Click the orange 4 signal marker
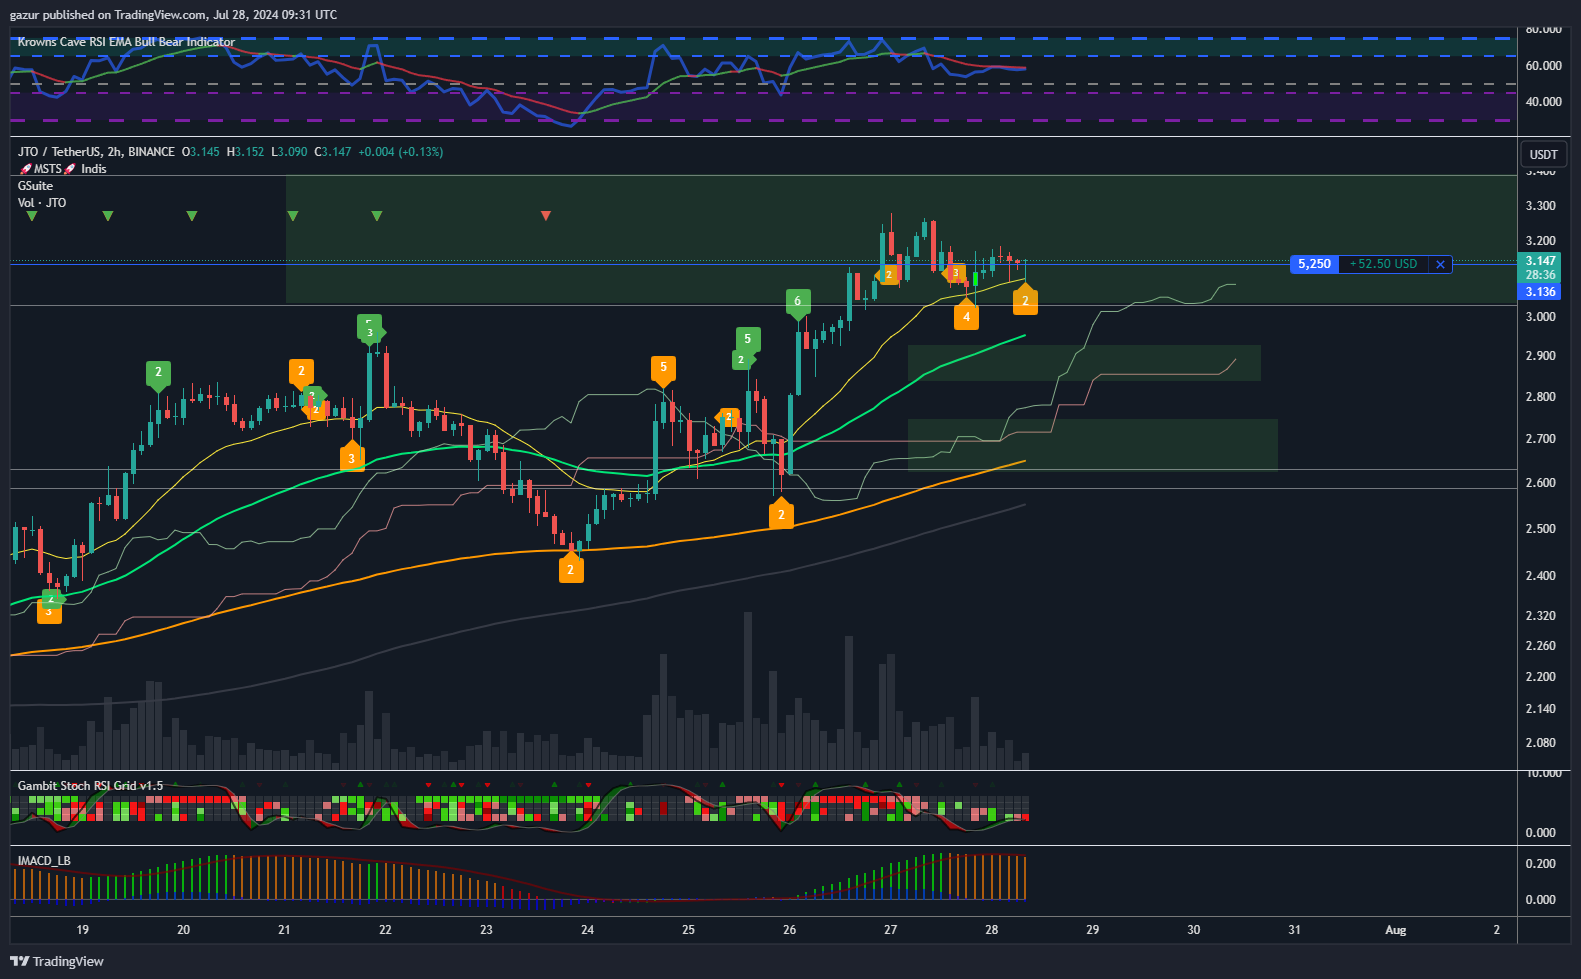The width and height of the screenshot is (1581, 979). coord(966,315)
